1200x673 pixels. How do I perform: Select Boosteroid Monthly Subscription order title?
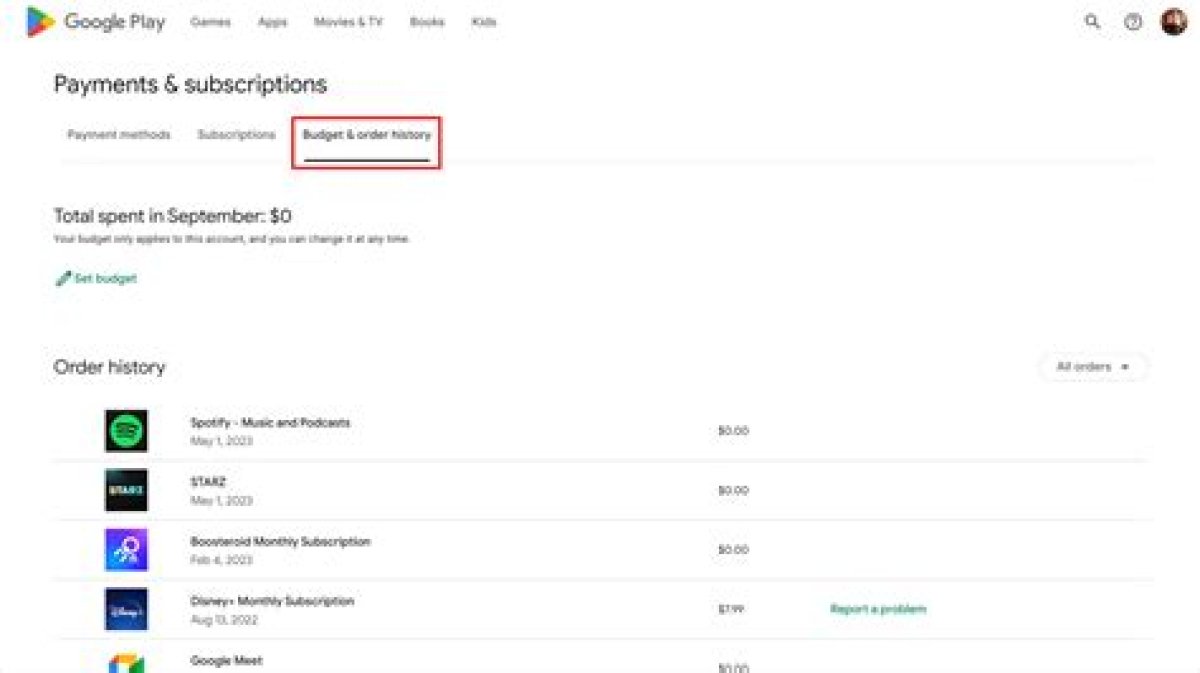(280, 541)
